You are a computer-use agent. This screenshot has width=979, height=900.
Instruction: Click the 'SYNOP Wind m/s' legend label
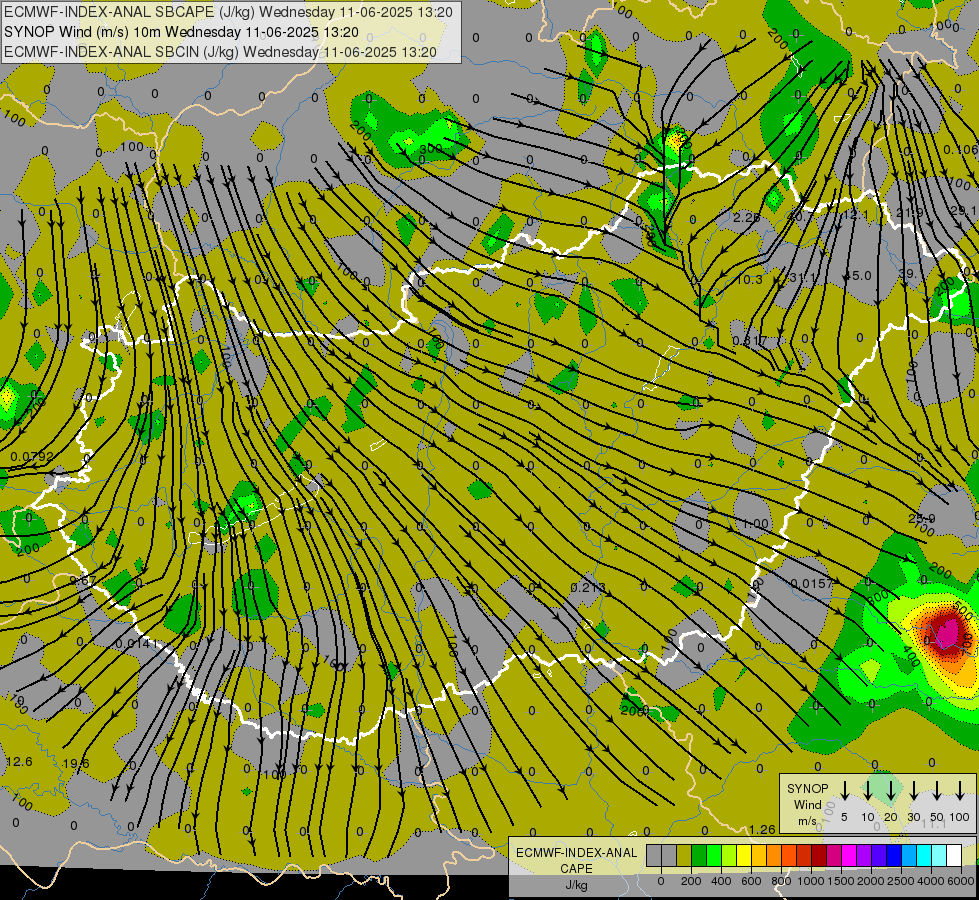(x=807, y=804)
